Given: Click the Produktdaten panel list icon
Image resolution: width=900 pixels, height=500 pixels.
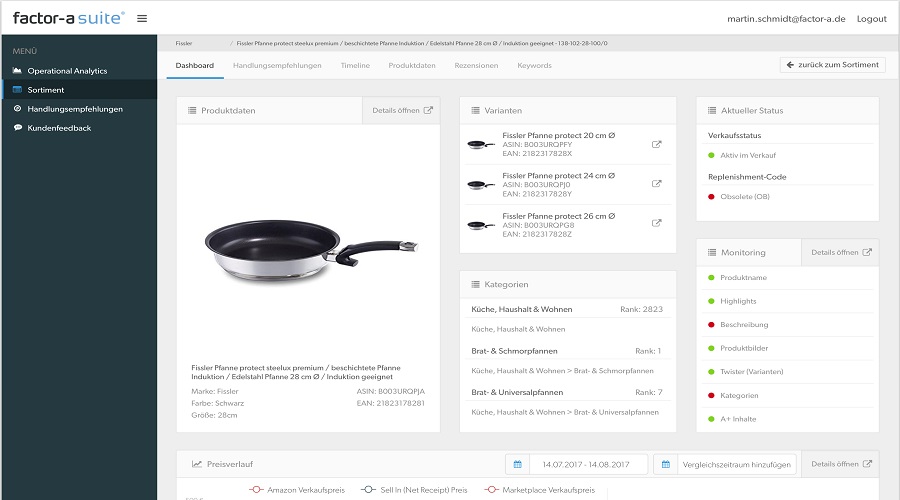Looking at the screenshot, I should (192, 110).
